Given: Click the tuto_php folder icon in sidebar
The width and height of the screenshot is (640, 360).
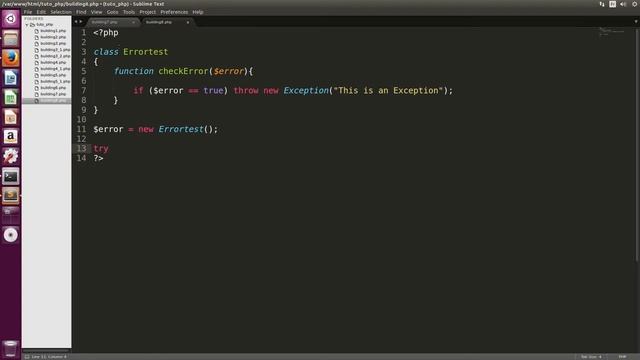Looking at the screenshot, I should coord(33,24).
